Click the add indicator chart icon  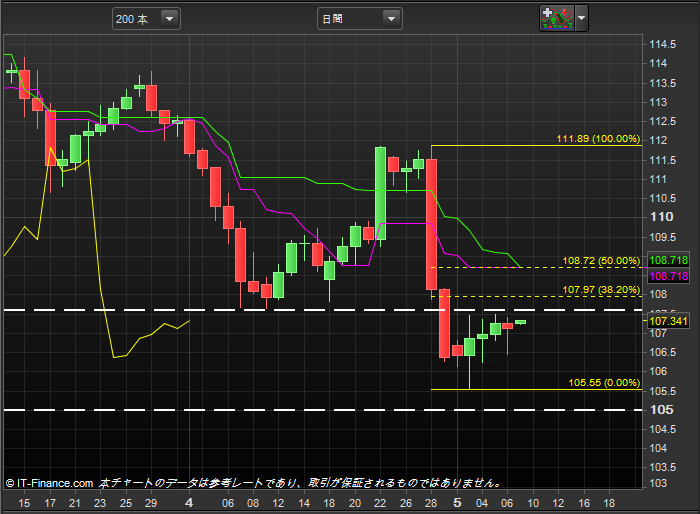[x=557, y=18]
